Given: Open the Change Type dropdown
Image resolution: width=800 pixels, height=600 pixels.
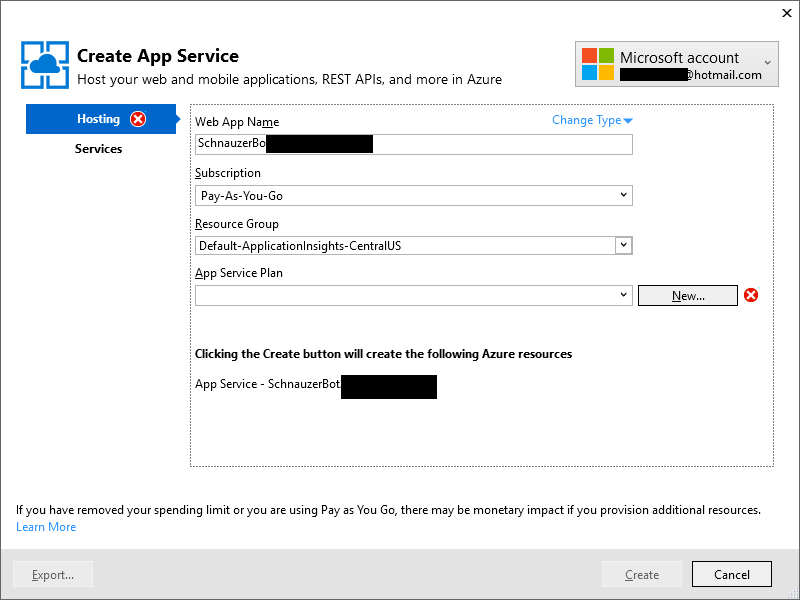Looking at the screenshot, I should (592, 120).
